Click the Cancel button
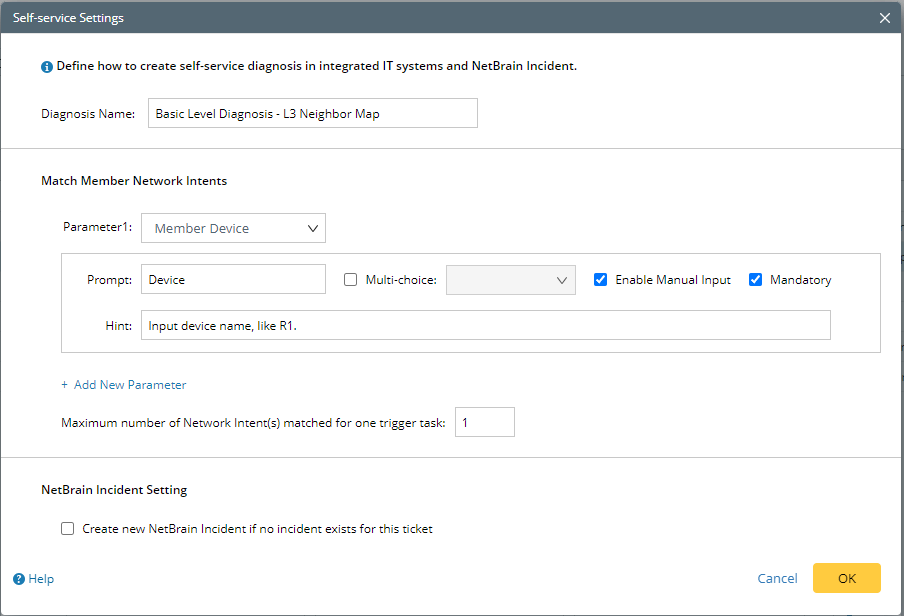This screenshot has height=616, width=904. [777, 579]
